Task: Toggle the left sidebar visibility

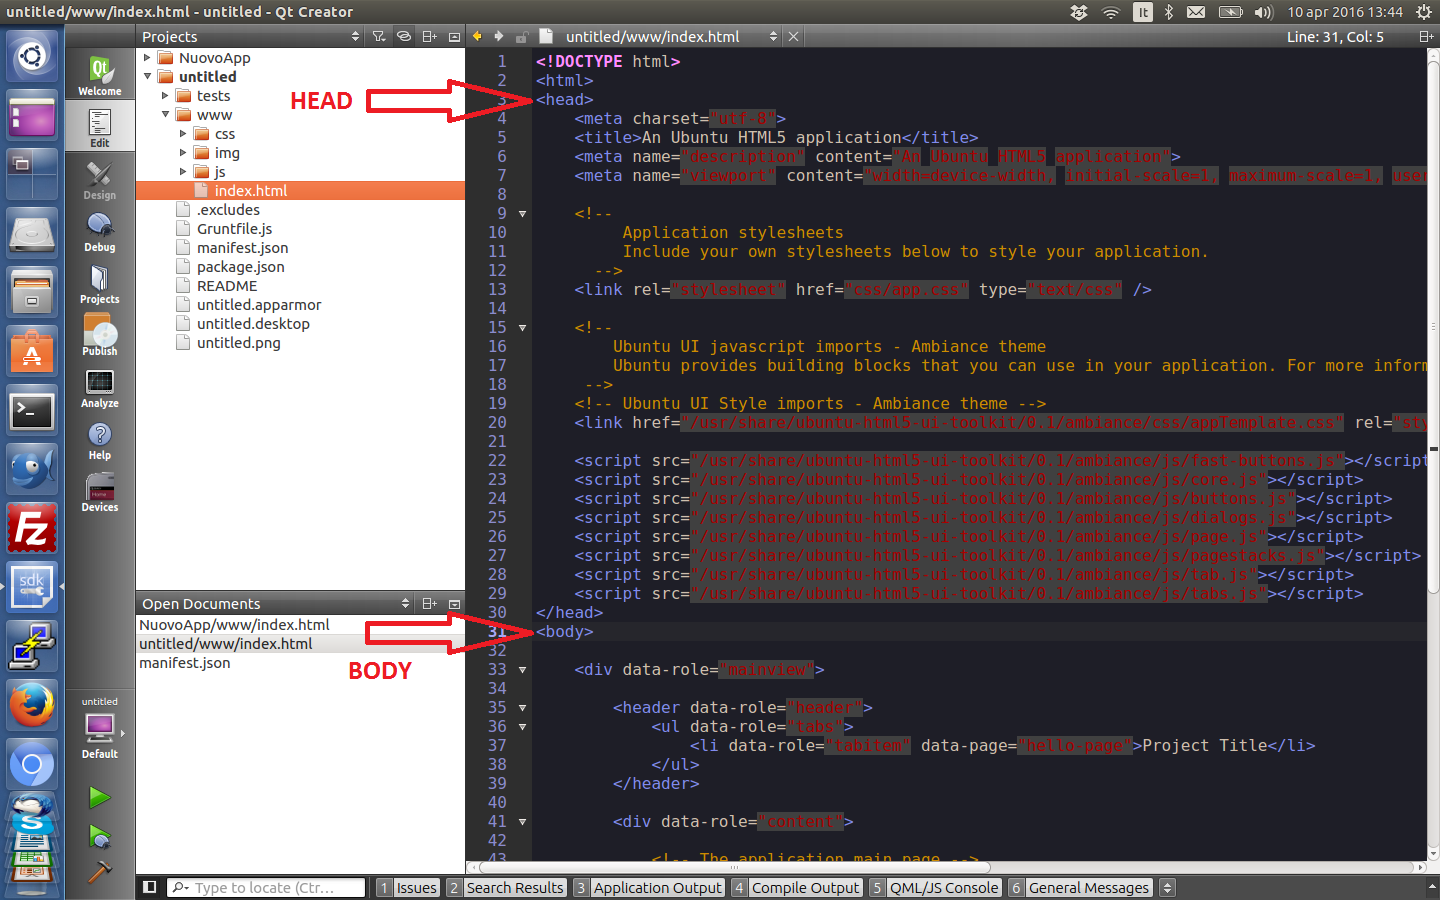Action: pos(149,887)
